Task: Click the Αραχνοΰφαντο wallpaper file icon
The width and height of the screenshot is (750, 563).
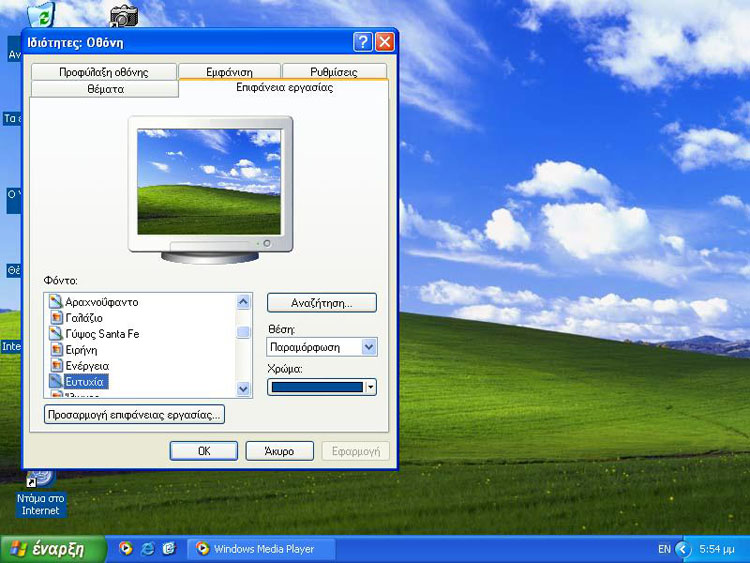Action: [x=56, y=301]
